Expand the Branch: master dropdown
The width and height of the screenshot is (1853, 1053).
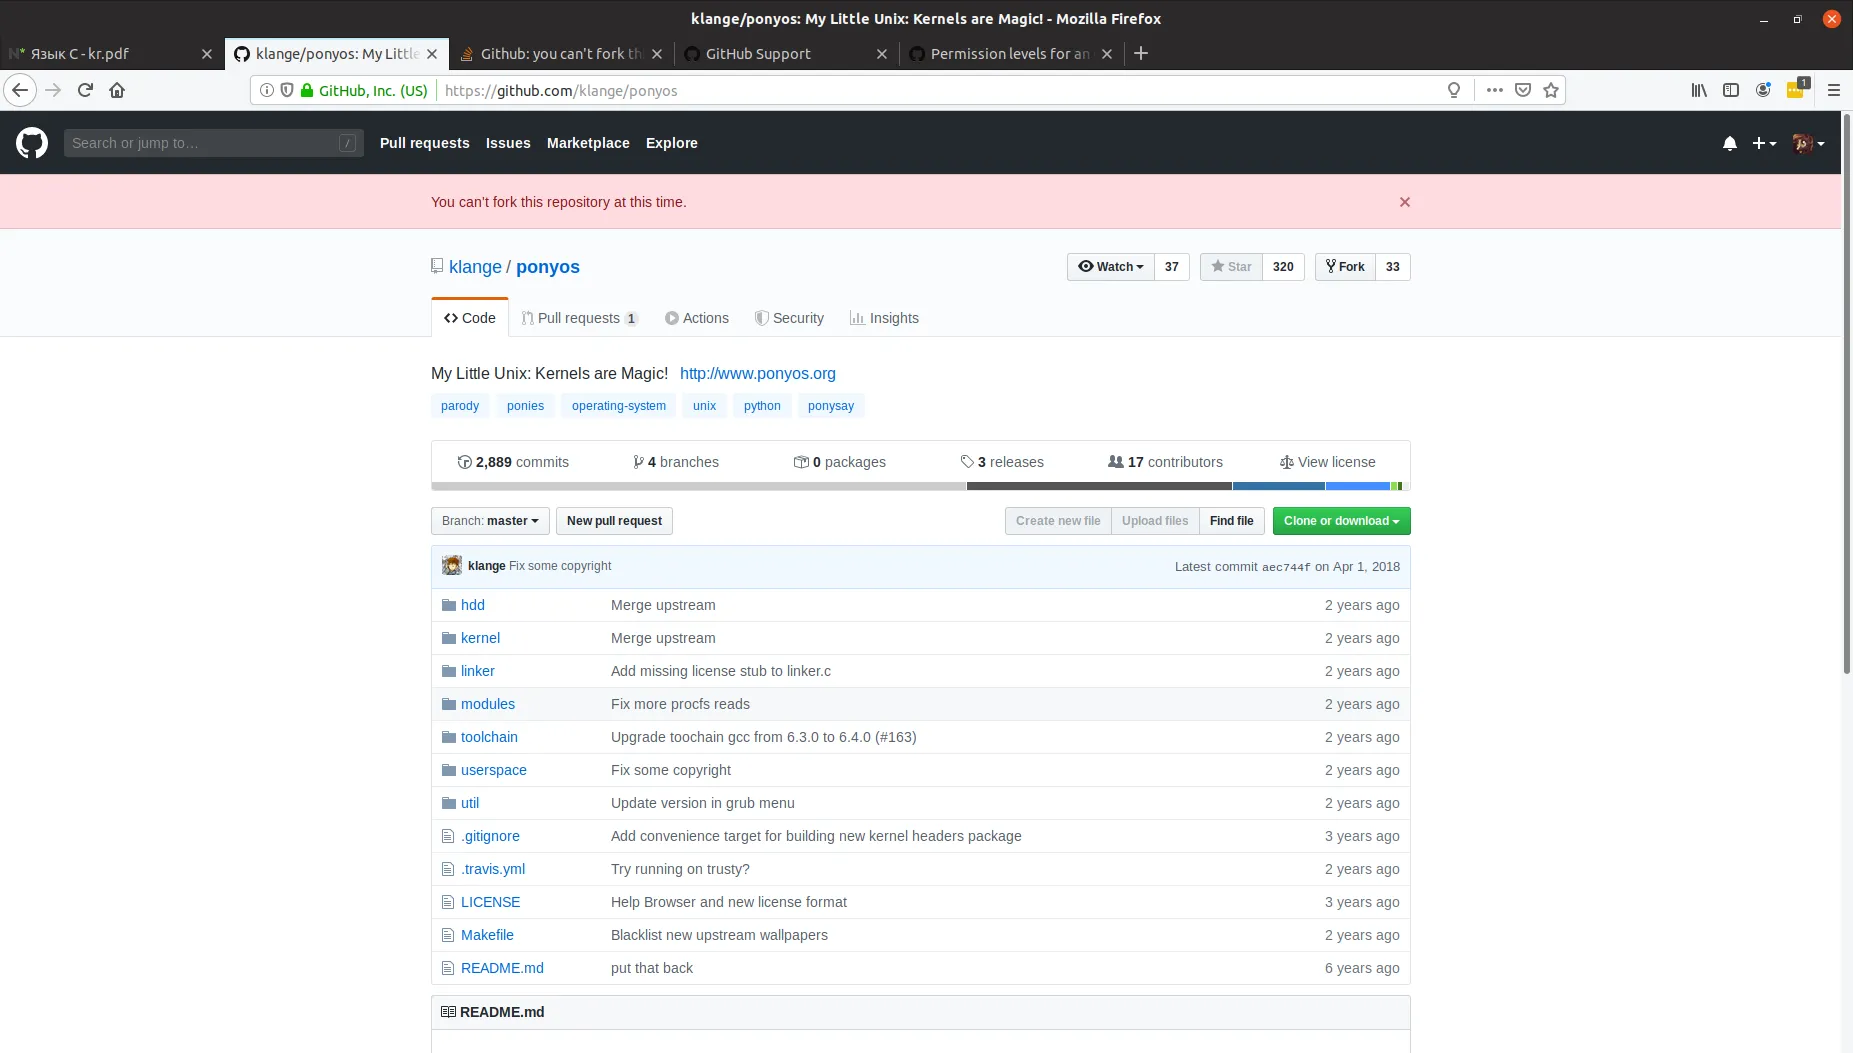point(490,521)
